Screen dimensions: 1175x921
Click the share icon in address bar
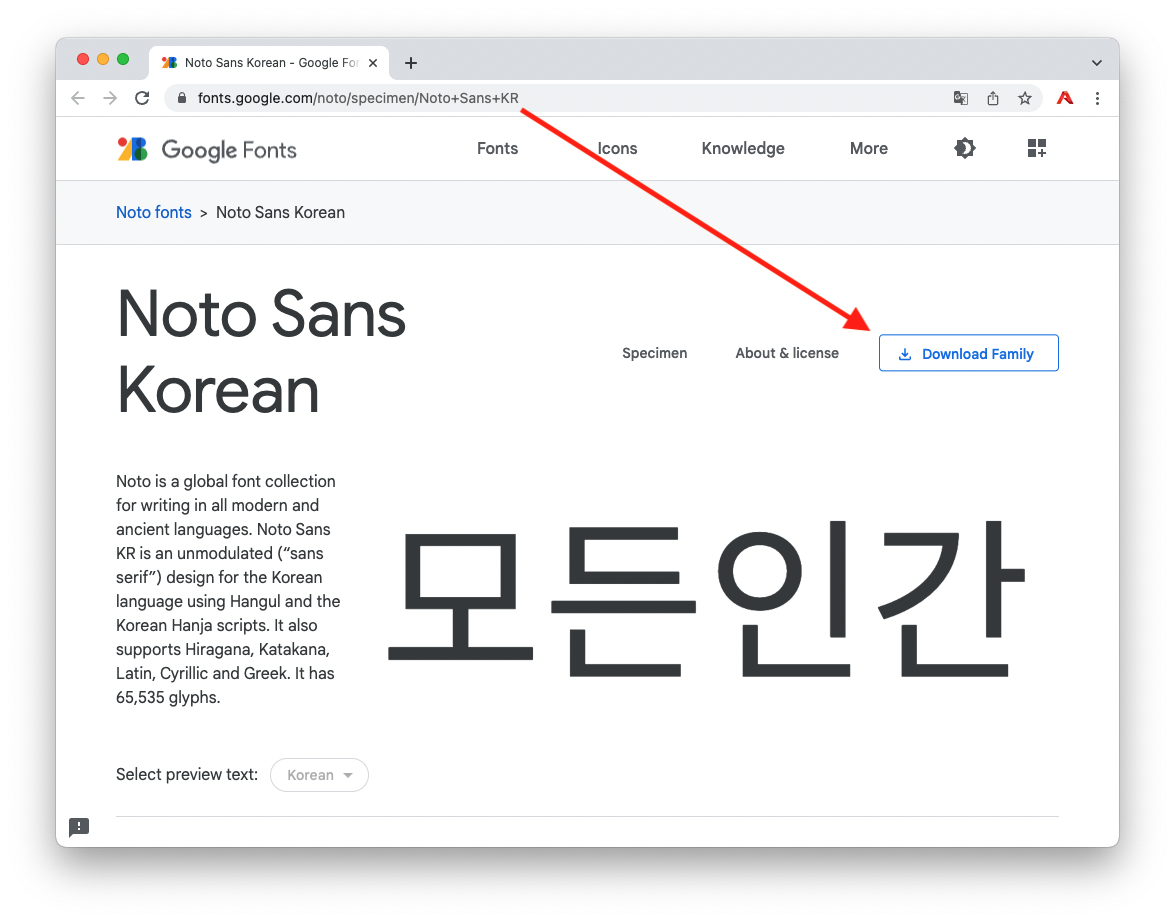pos(993,98)
